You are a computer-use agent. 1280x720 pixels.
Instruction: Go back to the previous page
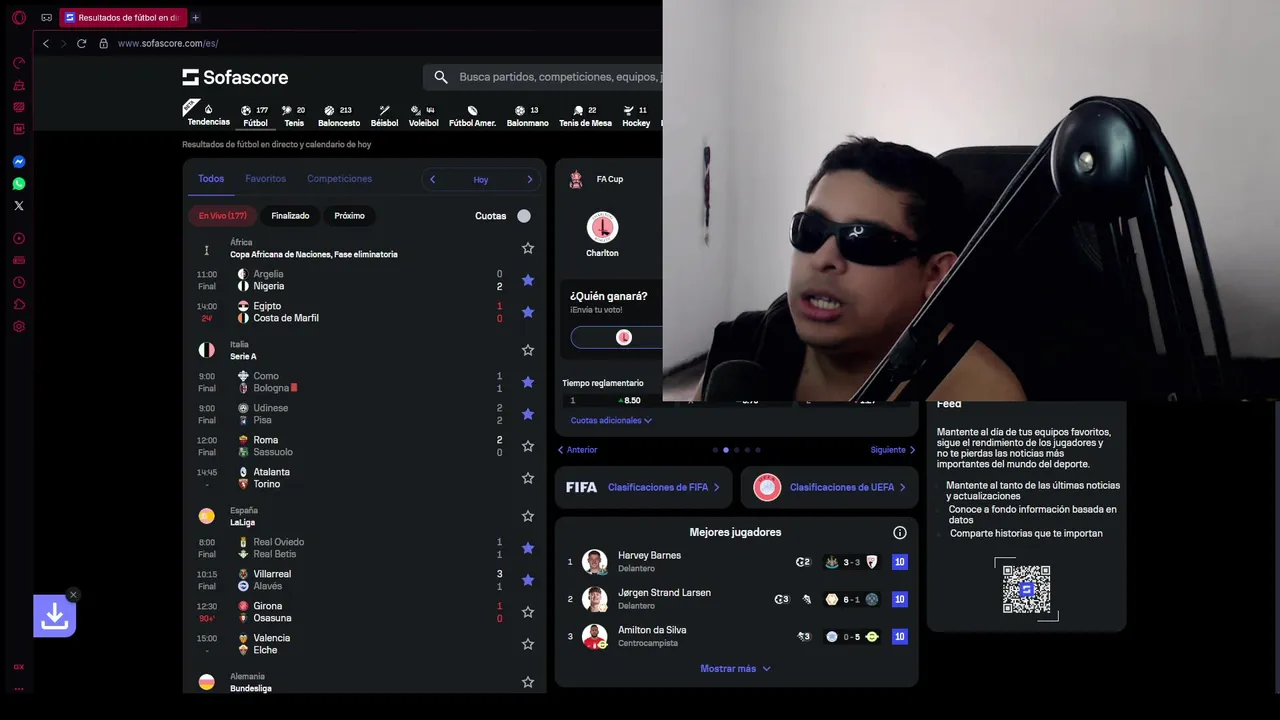click(46, 43)
